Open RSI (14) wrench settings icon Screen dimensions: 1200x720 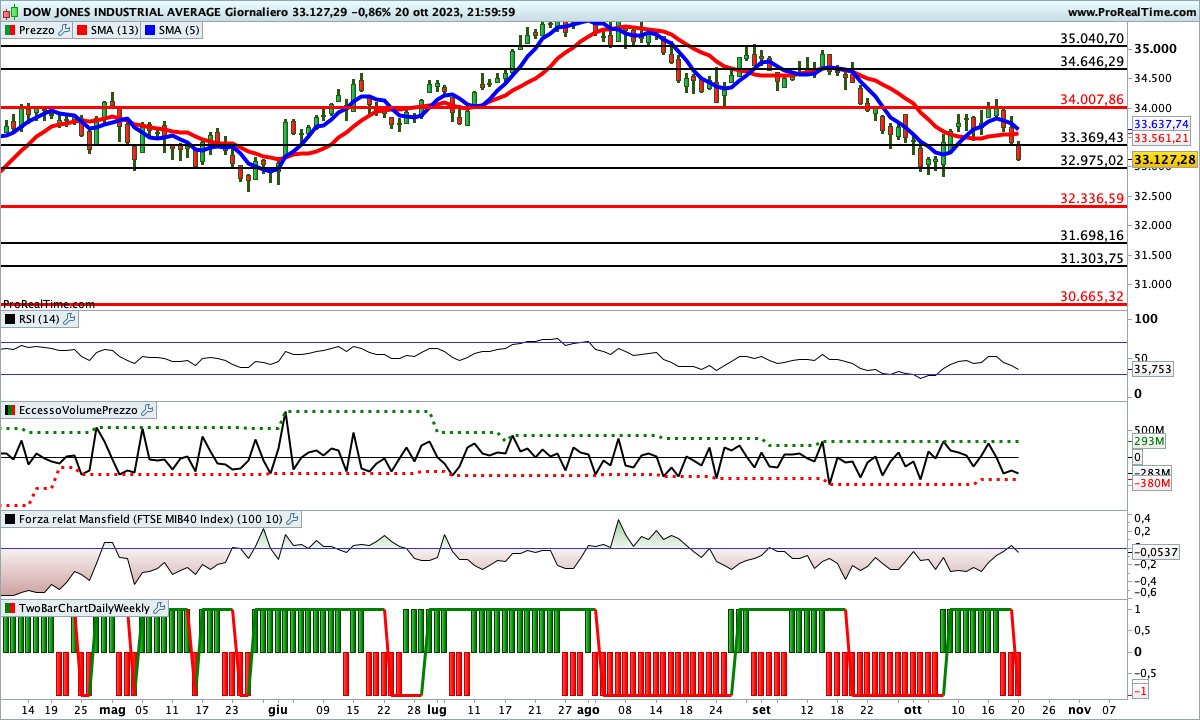[x=70, y=319]
